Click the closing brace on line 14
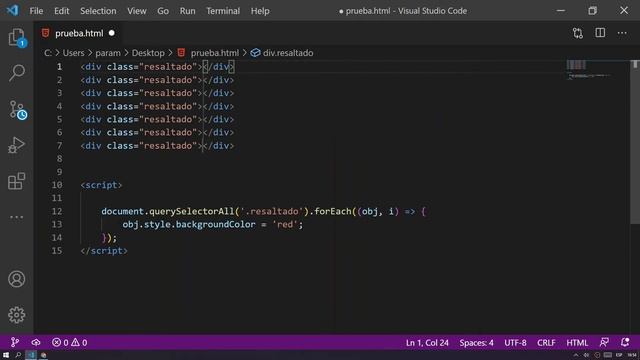 105,237
